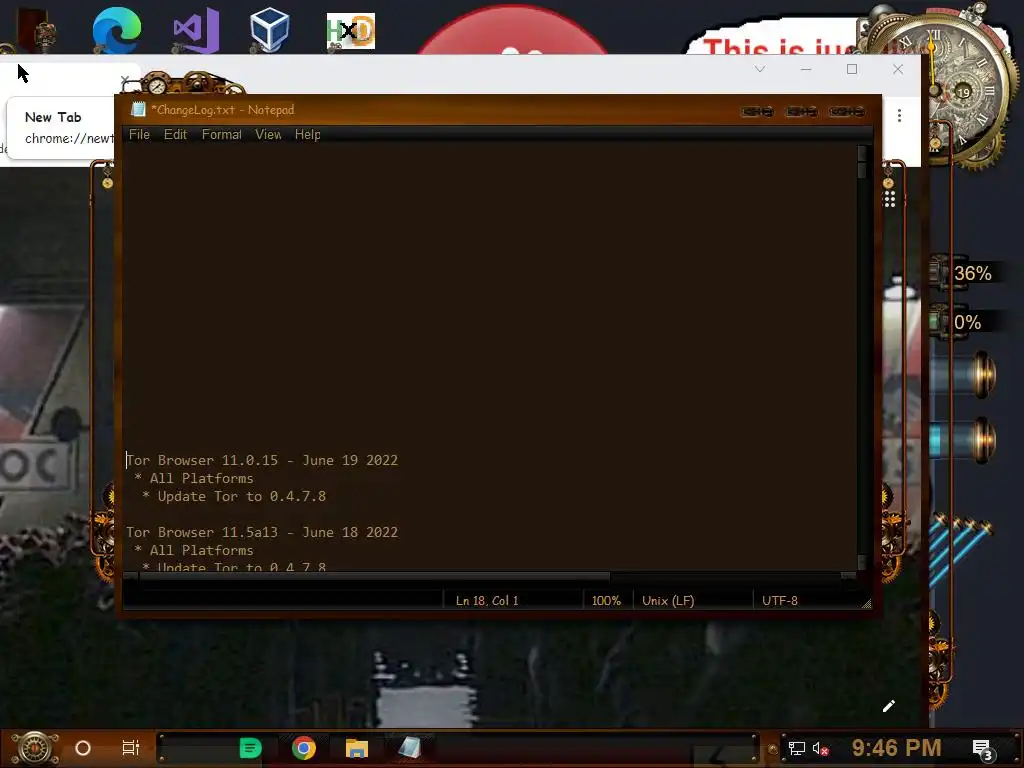Click Notepad horizontal scrollbar thumb
The width and height of the screenshot is (1024, 768).
pos(374,576)
